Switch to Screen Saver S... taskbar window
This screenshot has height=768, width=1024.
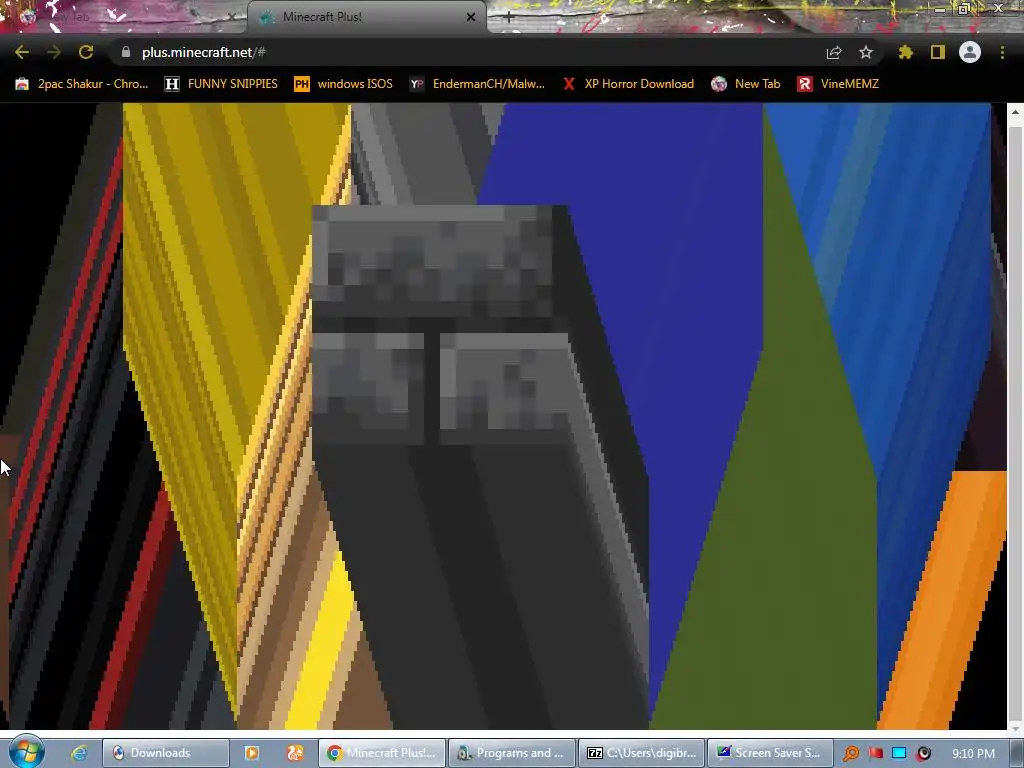pos(771,753)
